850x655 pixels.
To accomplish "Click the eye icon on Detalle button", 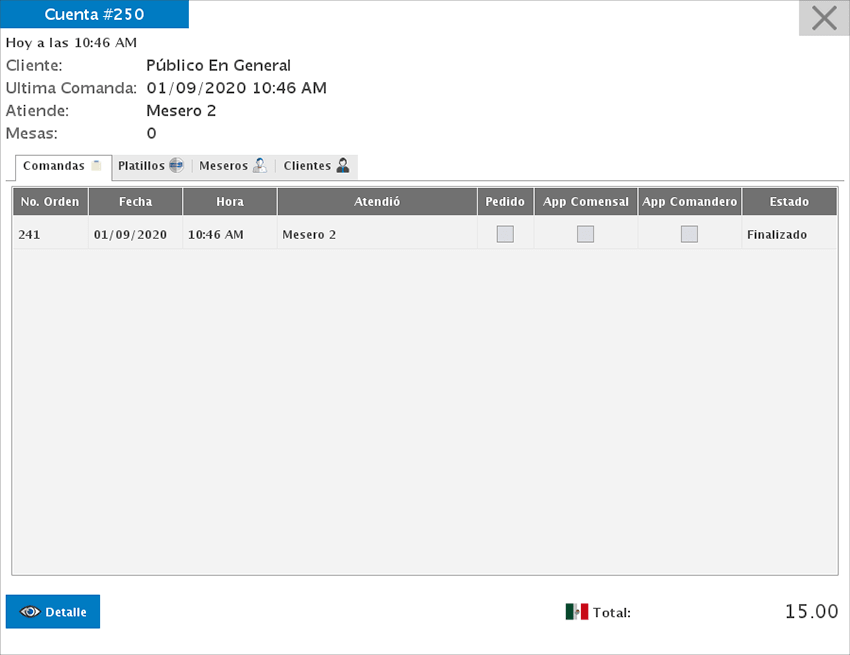I will pos(30,612).
